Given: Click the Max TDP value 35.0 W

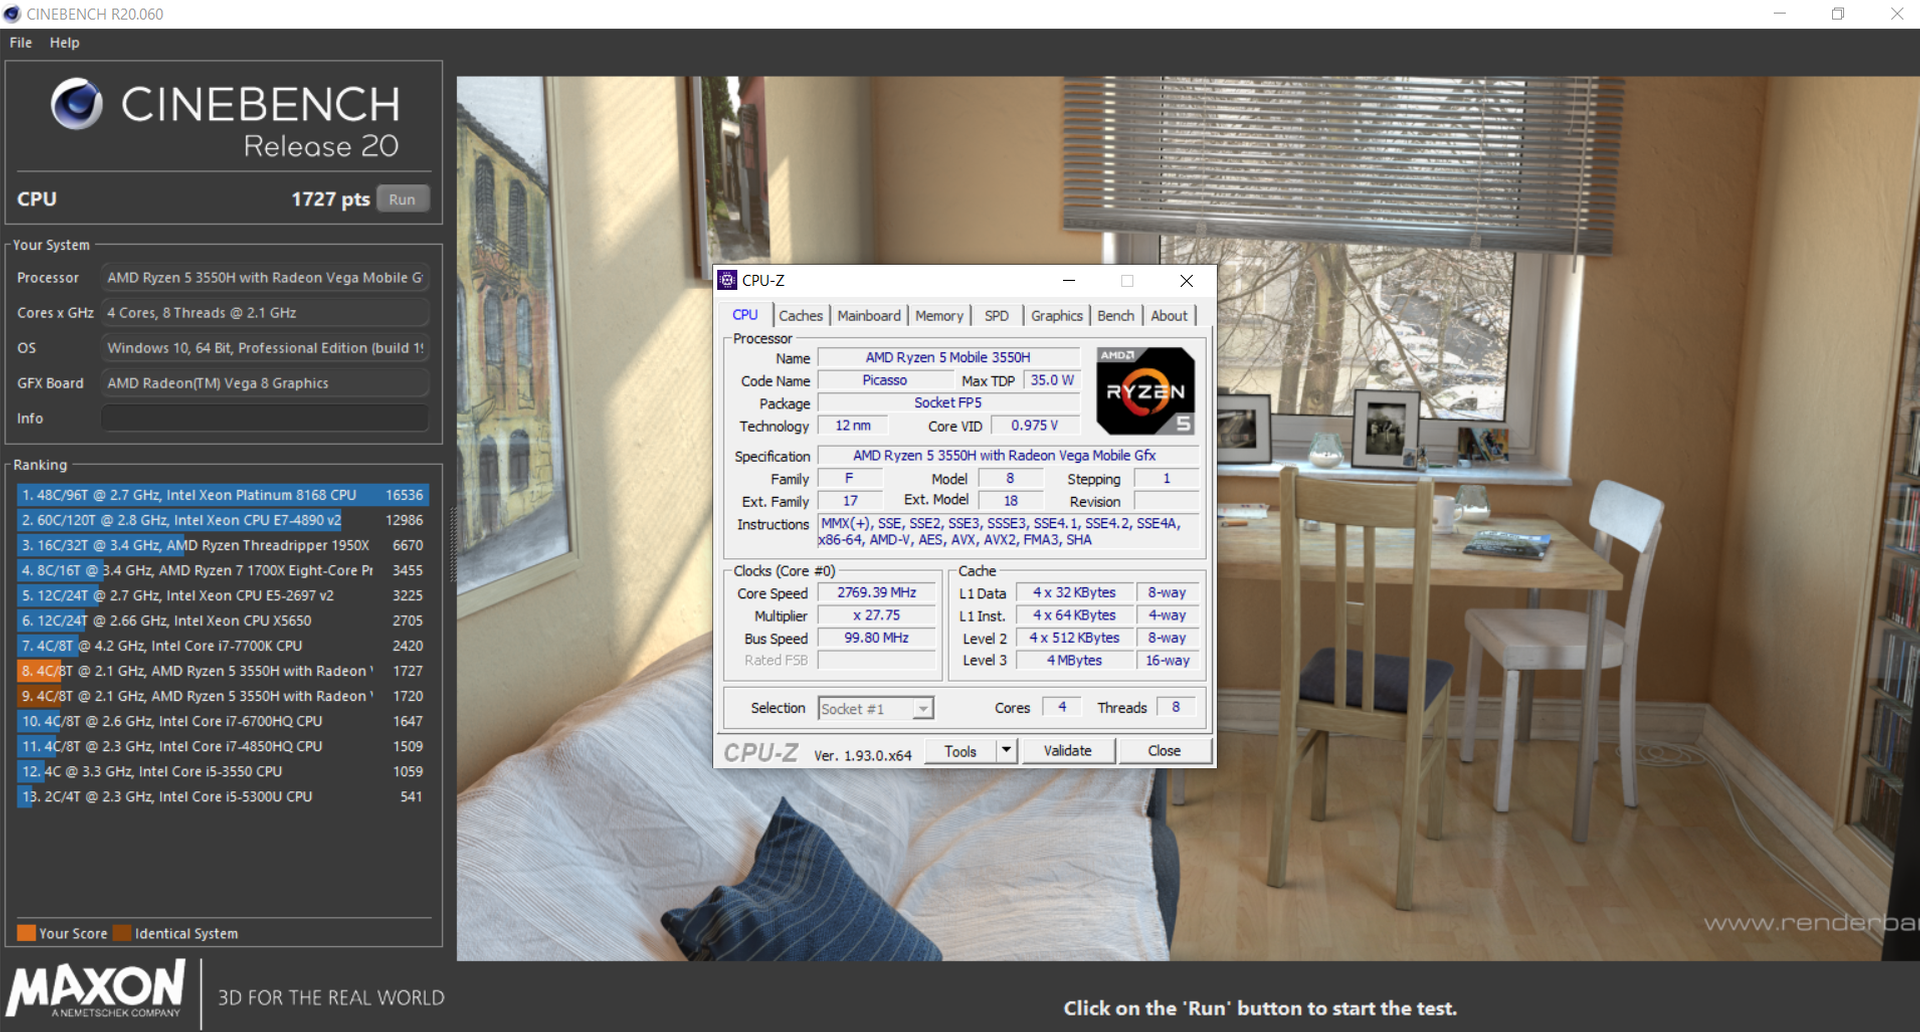Looking at the screenshot, I should coord(1052,380).
